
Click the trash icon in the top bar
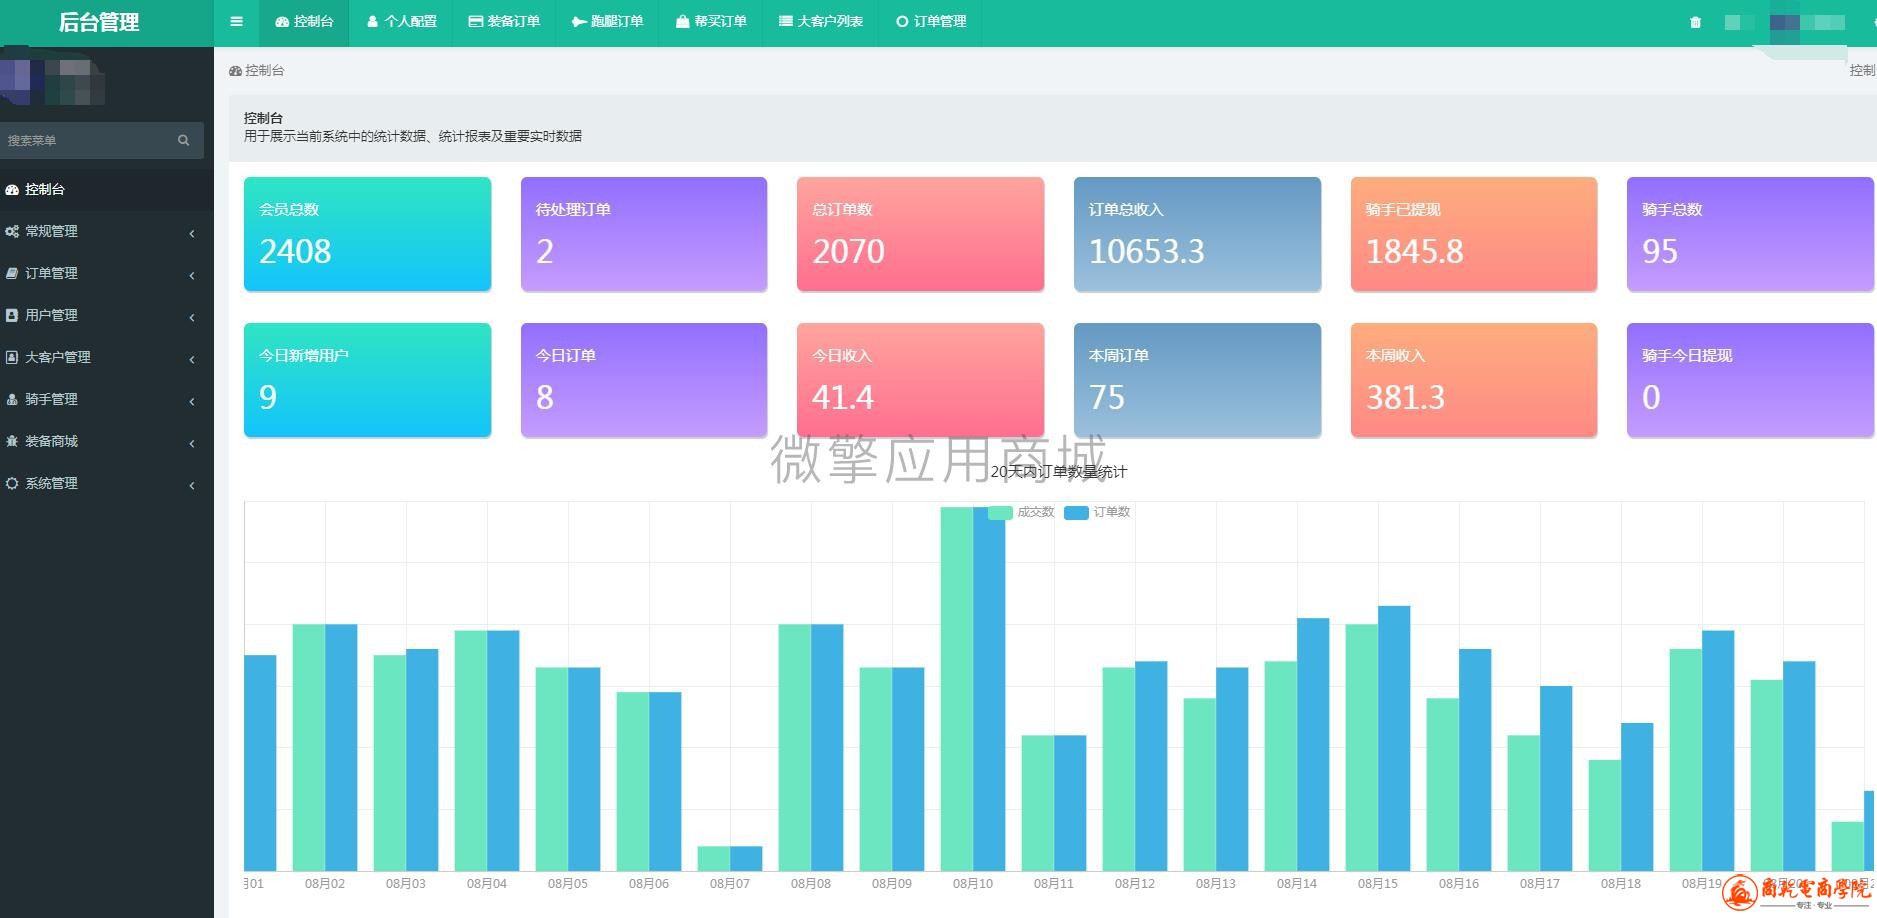(x=1695, y=22)
